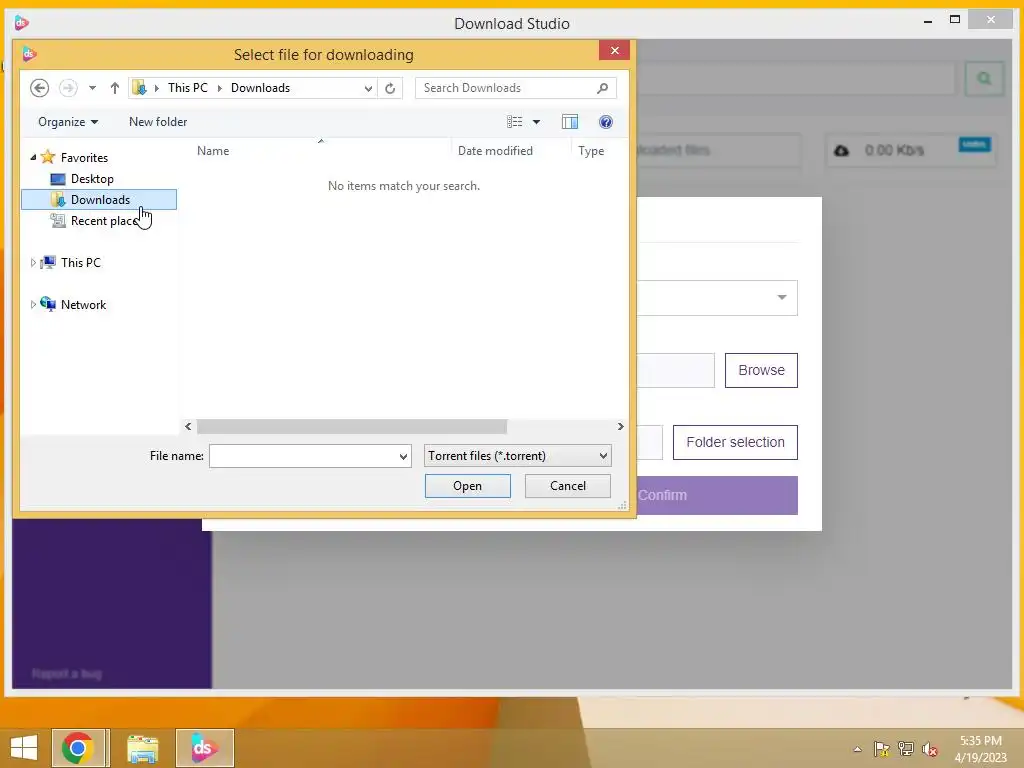Select Favorites in the navigation pane

(x=84, y=157)
